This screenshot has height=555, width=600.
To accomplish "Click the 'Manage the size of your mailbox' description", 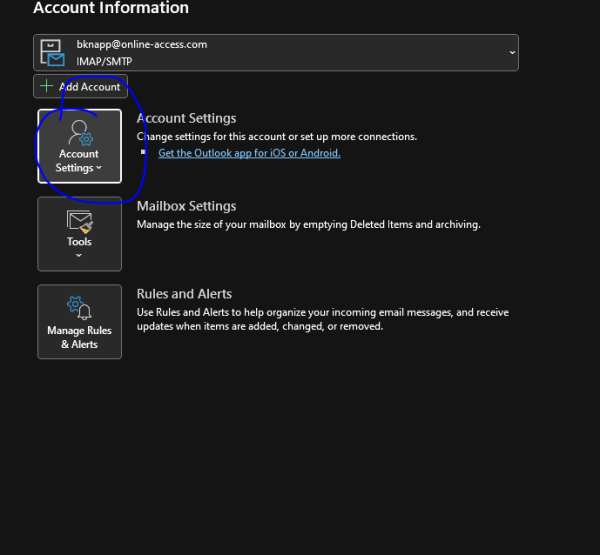I will tap(308, 225).
